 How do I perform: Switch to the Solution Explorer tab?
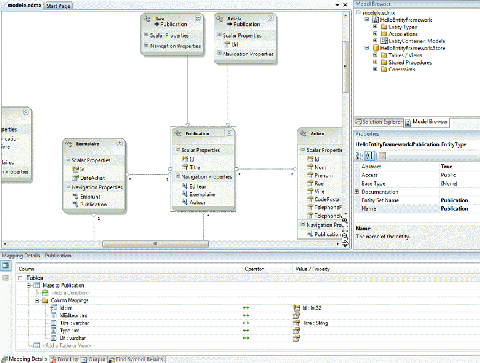pos(379,122)
